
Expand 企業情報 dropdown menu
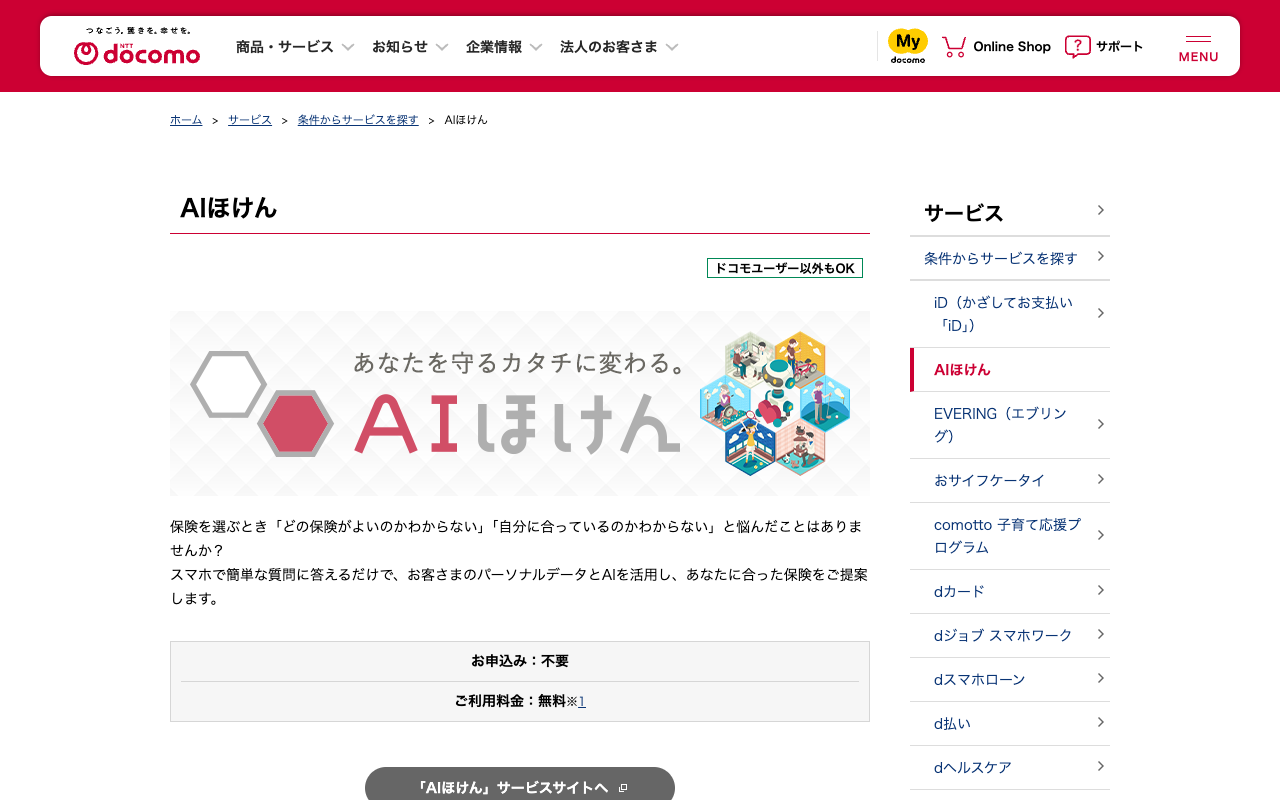504,47
